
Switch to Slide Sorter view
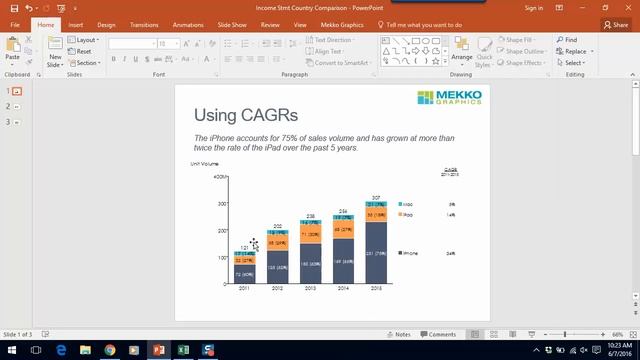(x=494, y=334)
